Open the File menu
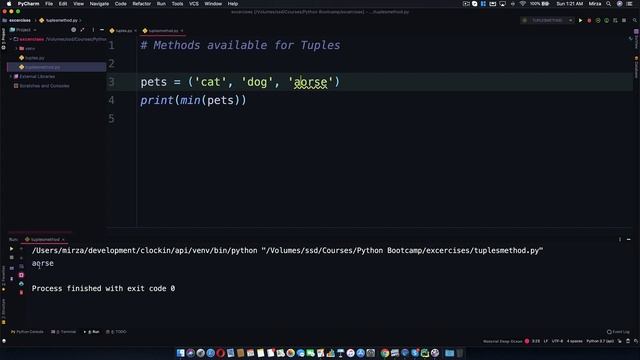The image size is (640, 360). 49,4
